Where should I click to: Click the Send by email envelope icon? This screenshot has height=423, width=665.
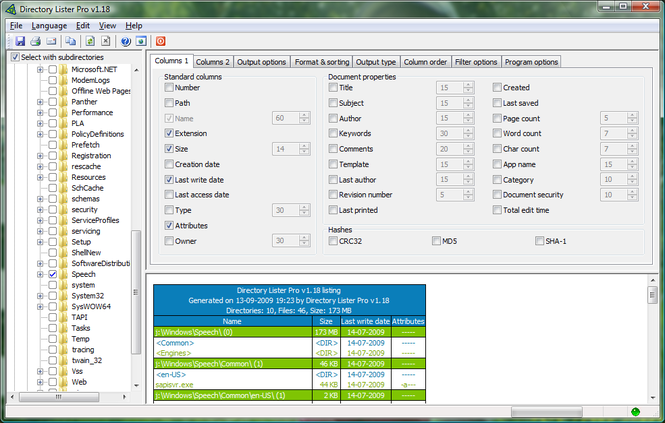51,41
